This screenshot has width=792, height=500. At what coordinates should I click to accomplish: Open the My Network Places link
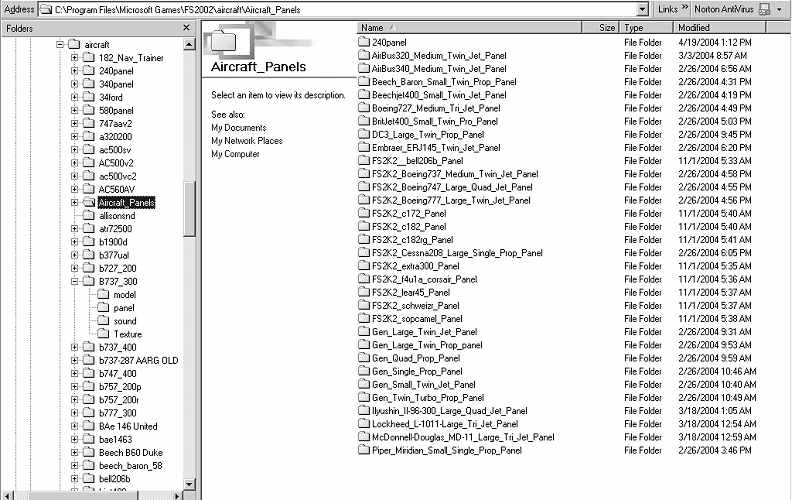pos(246,141)
